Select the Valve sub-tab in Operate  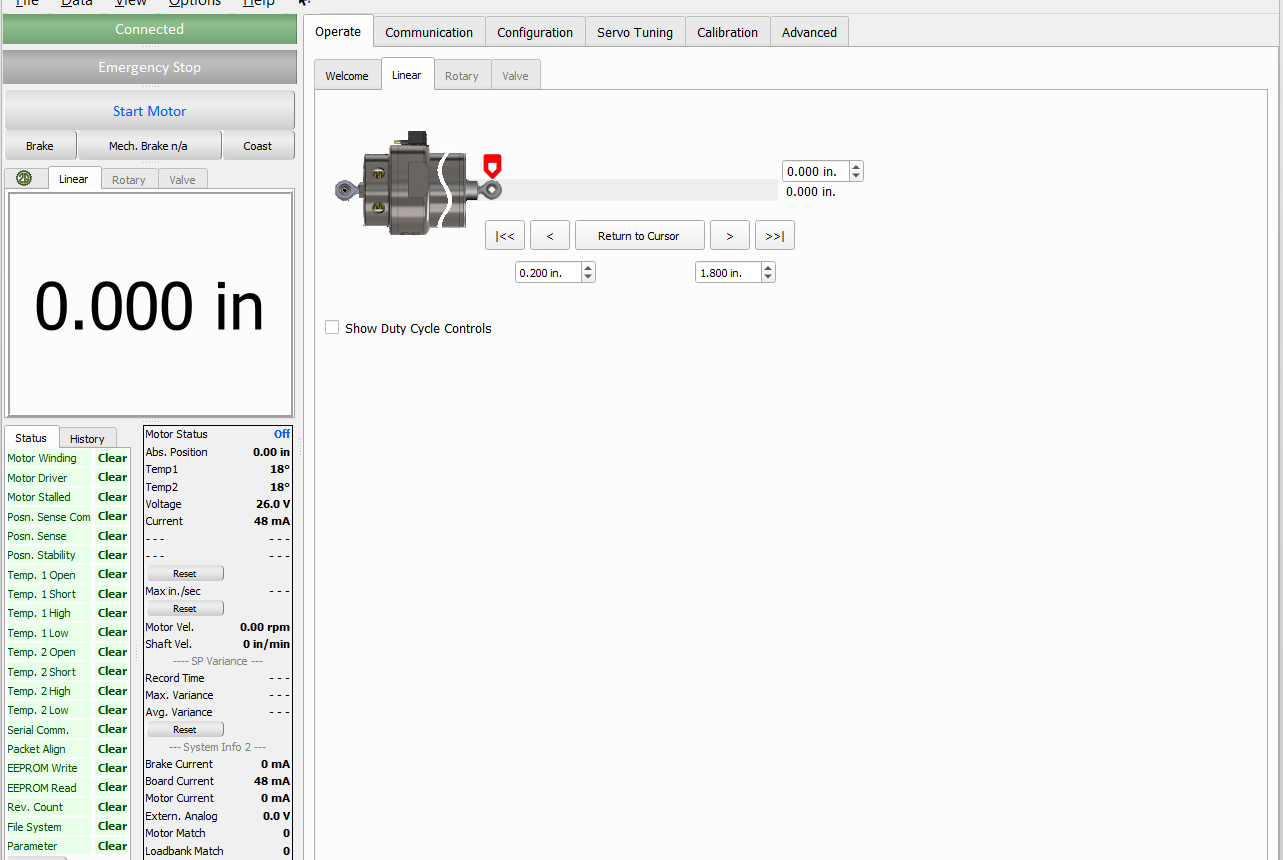[516, 75]
